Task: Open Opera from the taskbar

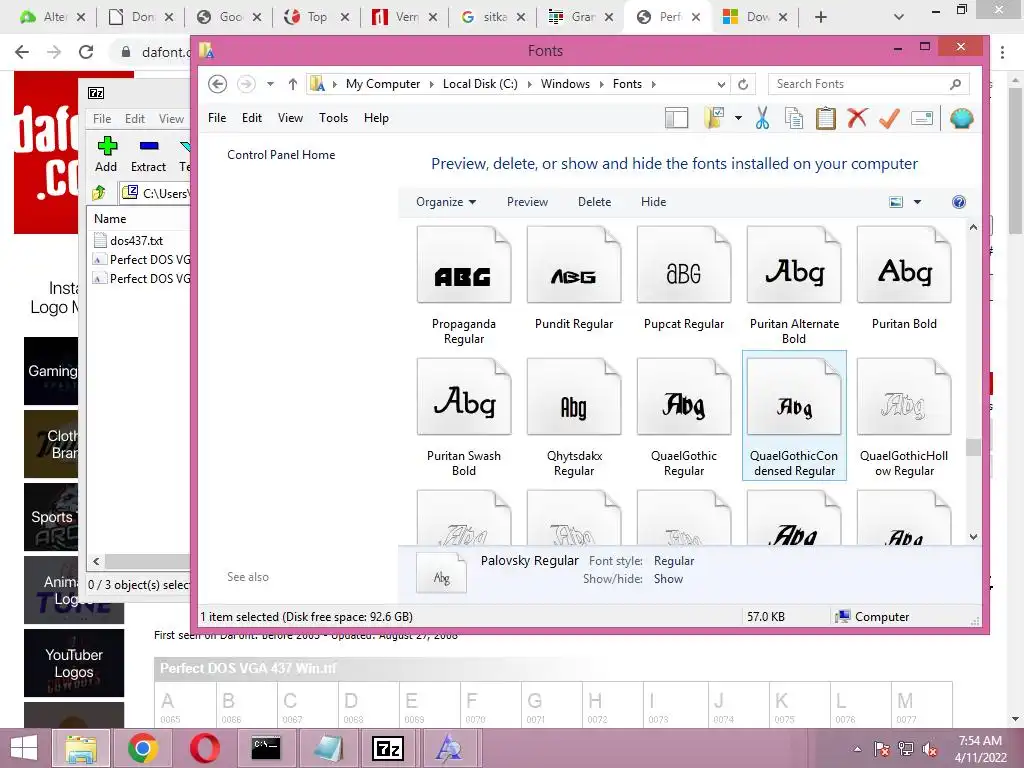Action: click(204, 748)
